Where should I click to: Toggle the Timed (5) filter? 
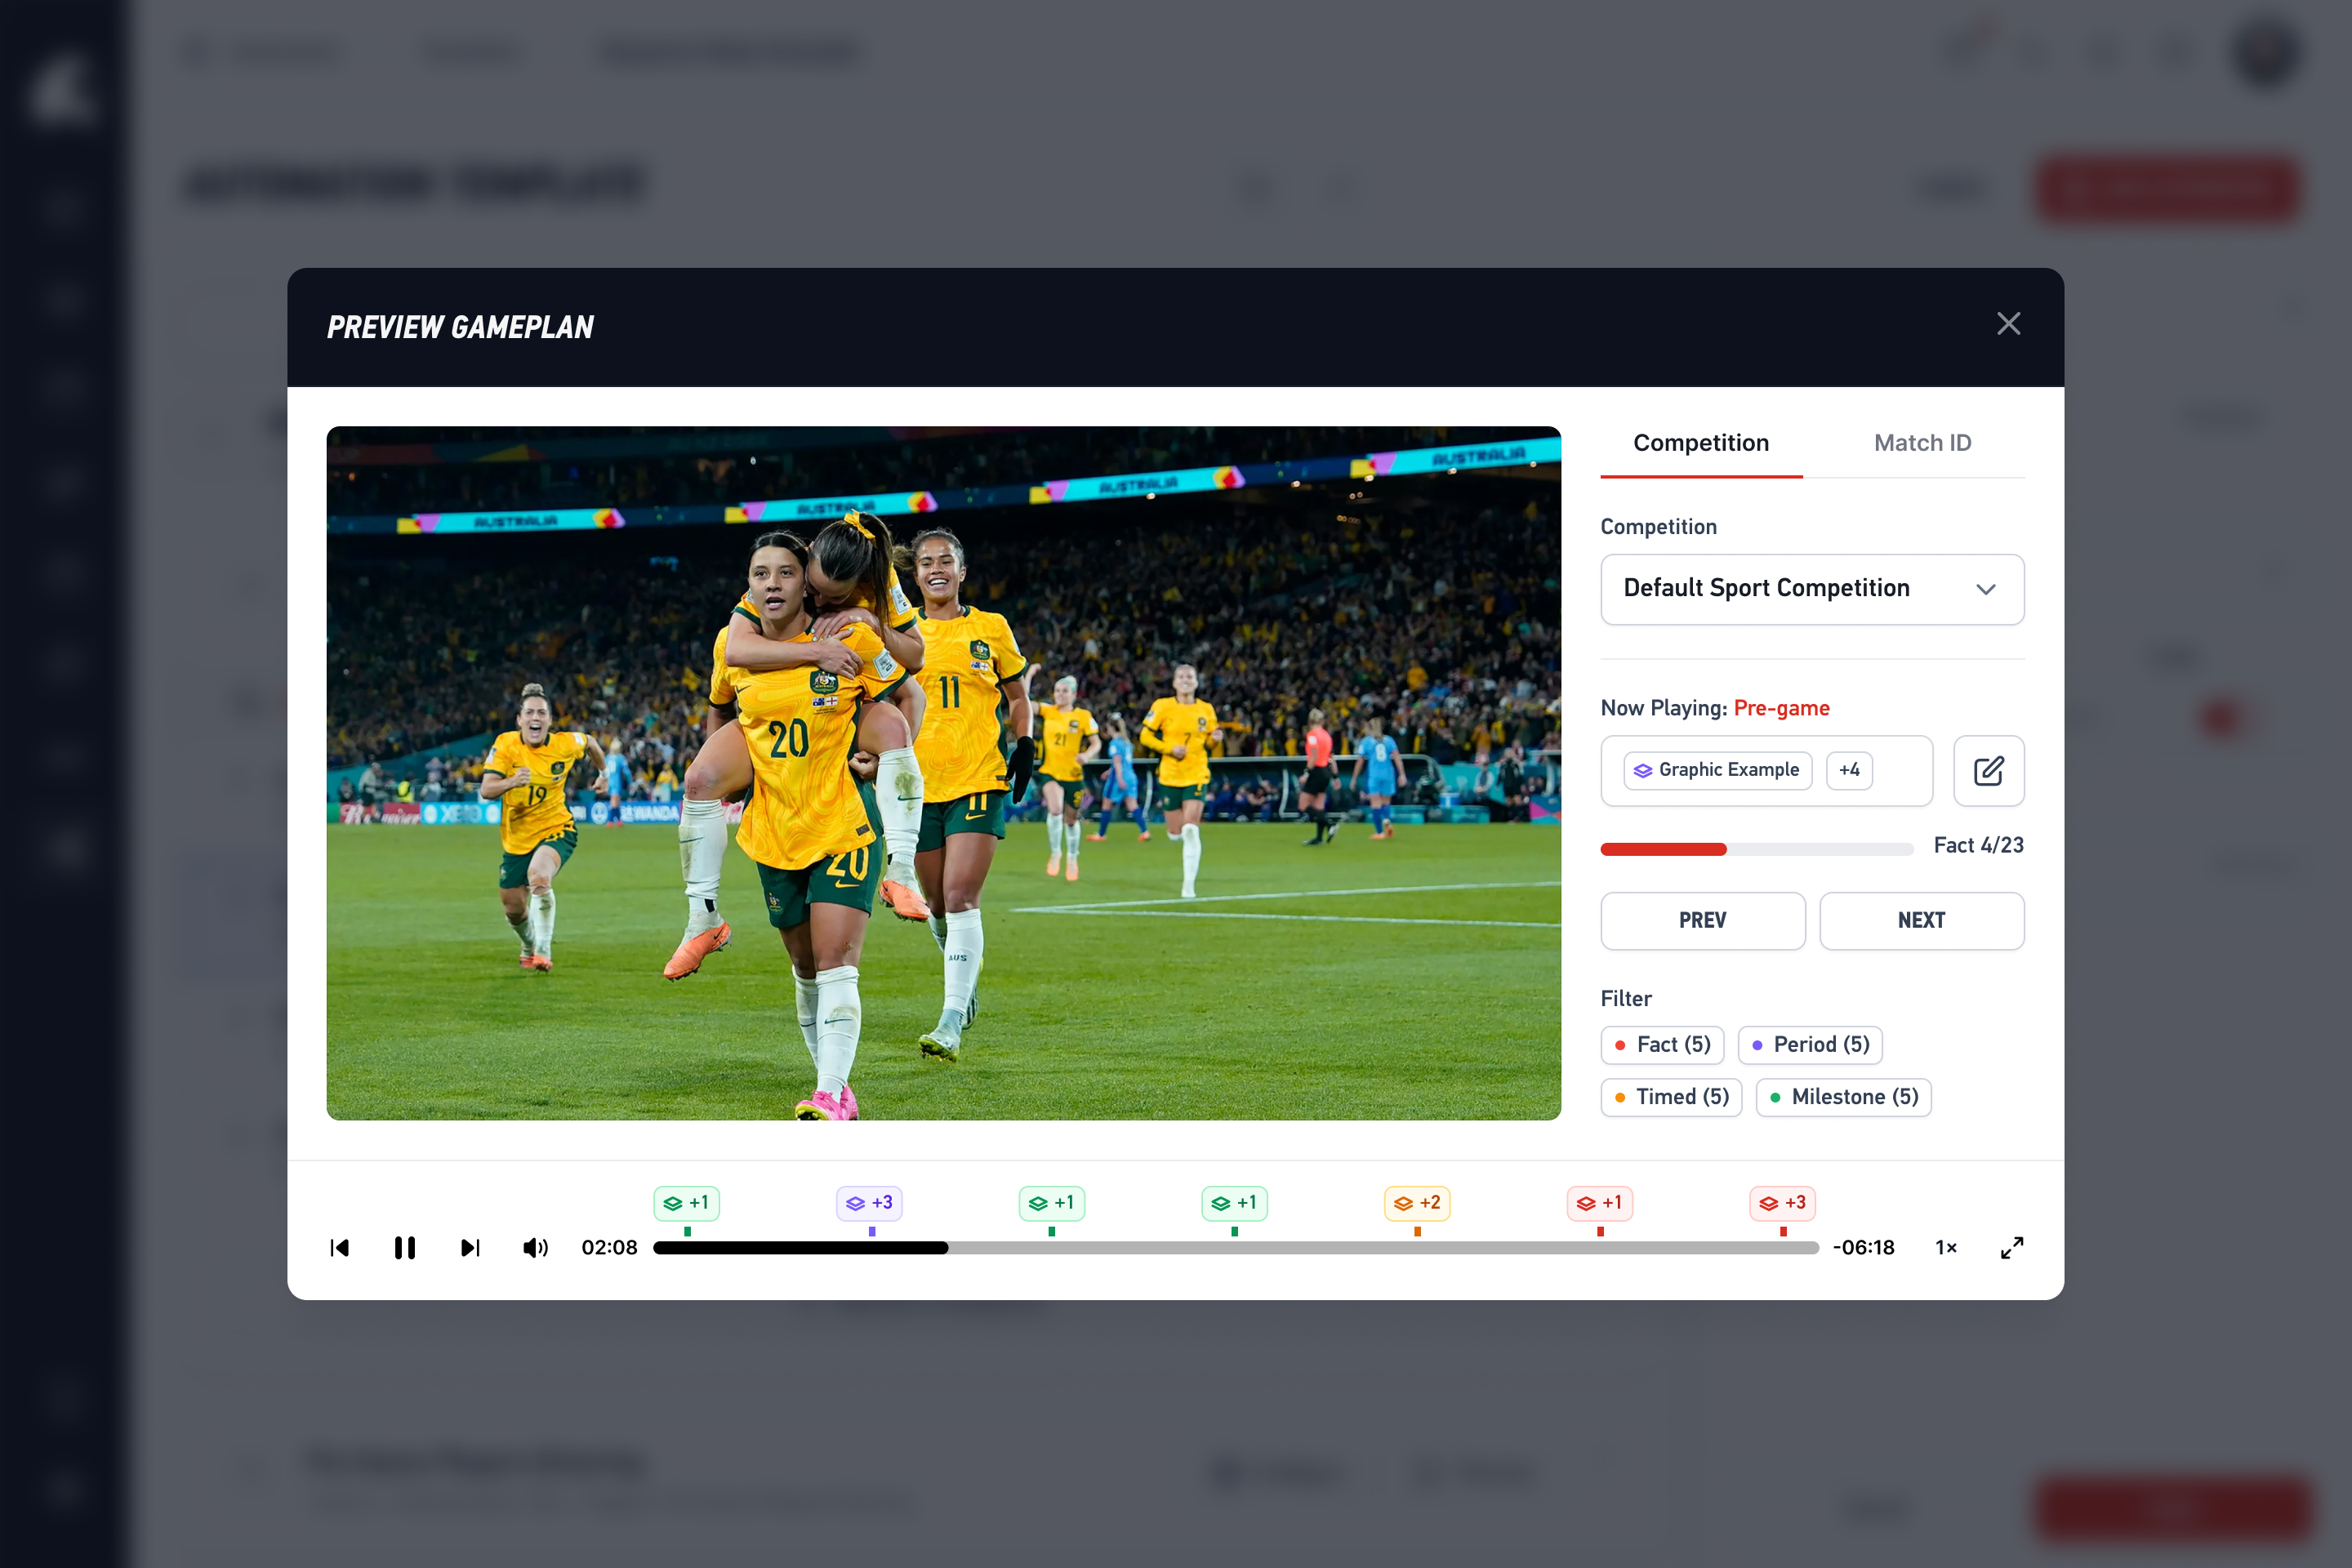1671,1097
